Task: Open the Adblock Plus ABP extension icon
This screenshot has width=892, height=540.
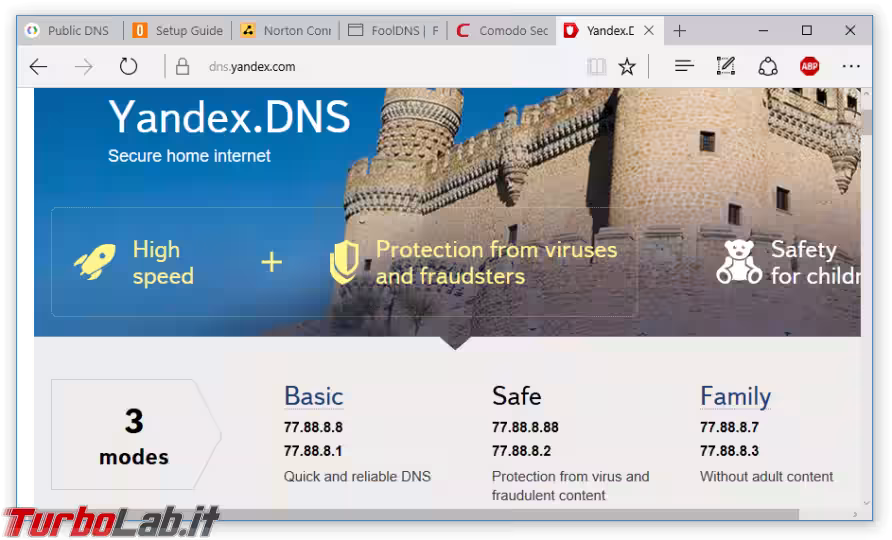Action: pyautogui.click(x=809, y=67)
